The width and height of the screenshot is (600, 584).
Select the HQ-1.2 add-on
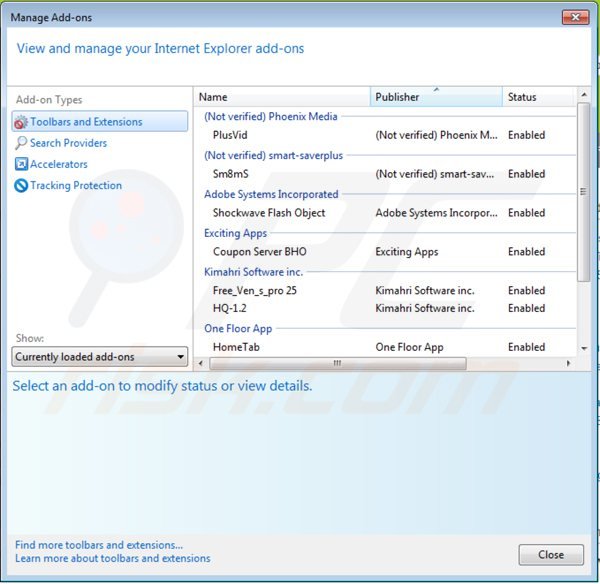(230, 308)
